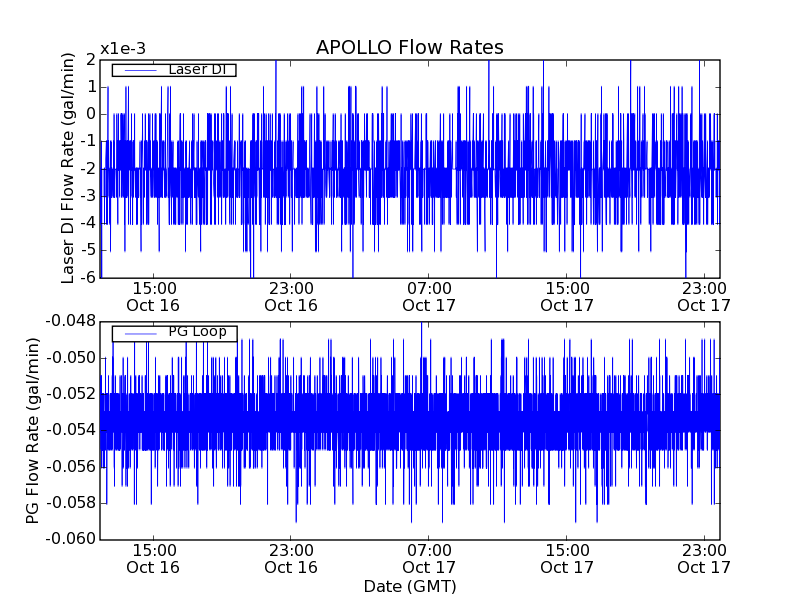Click '15:00 Oct 17' under the Laser DI plot

tap(567, 297)
